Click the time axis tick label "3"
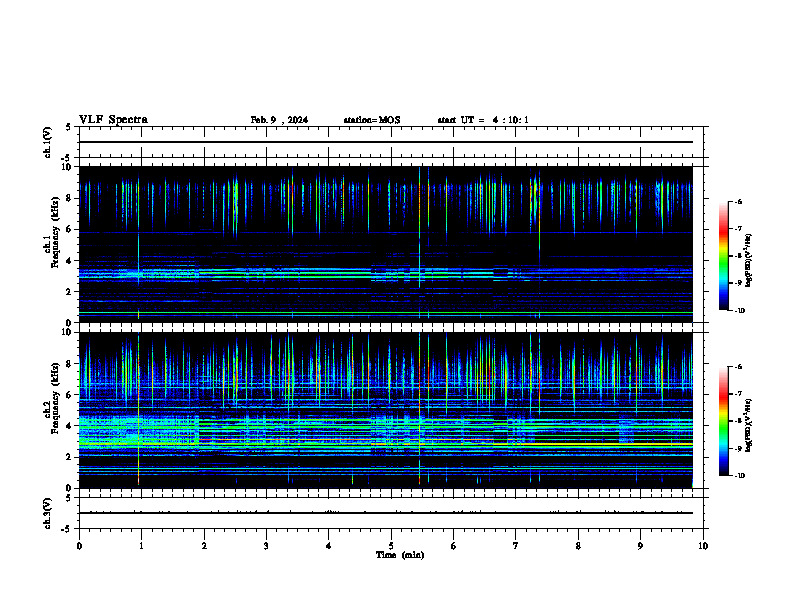Screen dimensions: 792x612 [266, 546]
